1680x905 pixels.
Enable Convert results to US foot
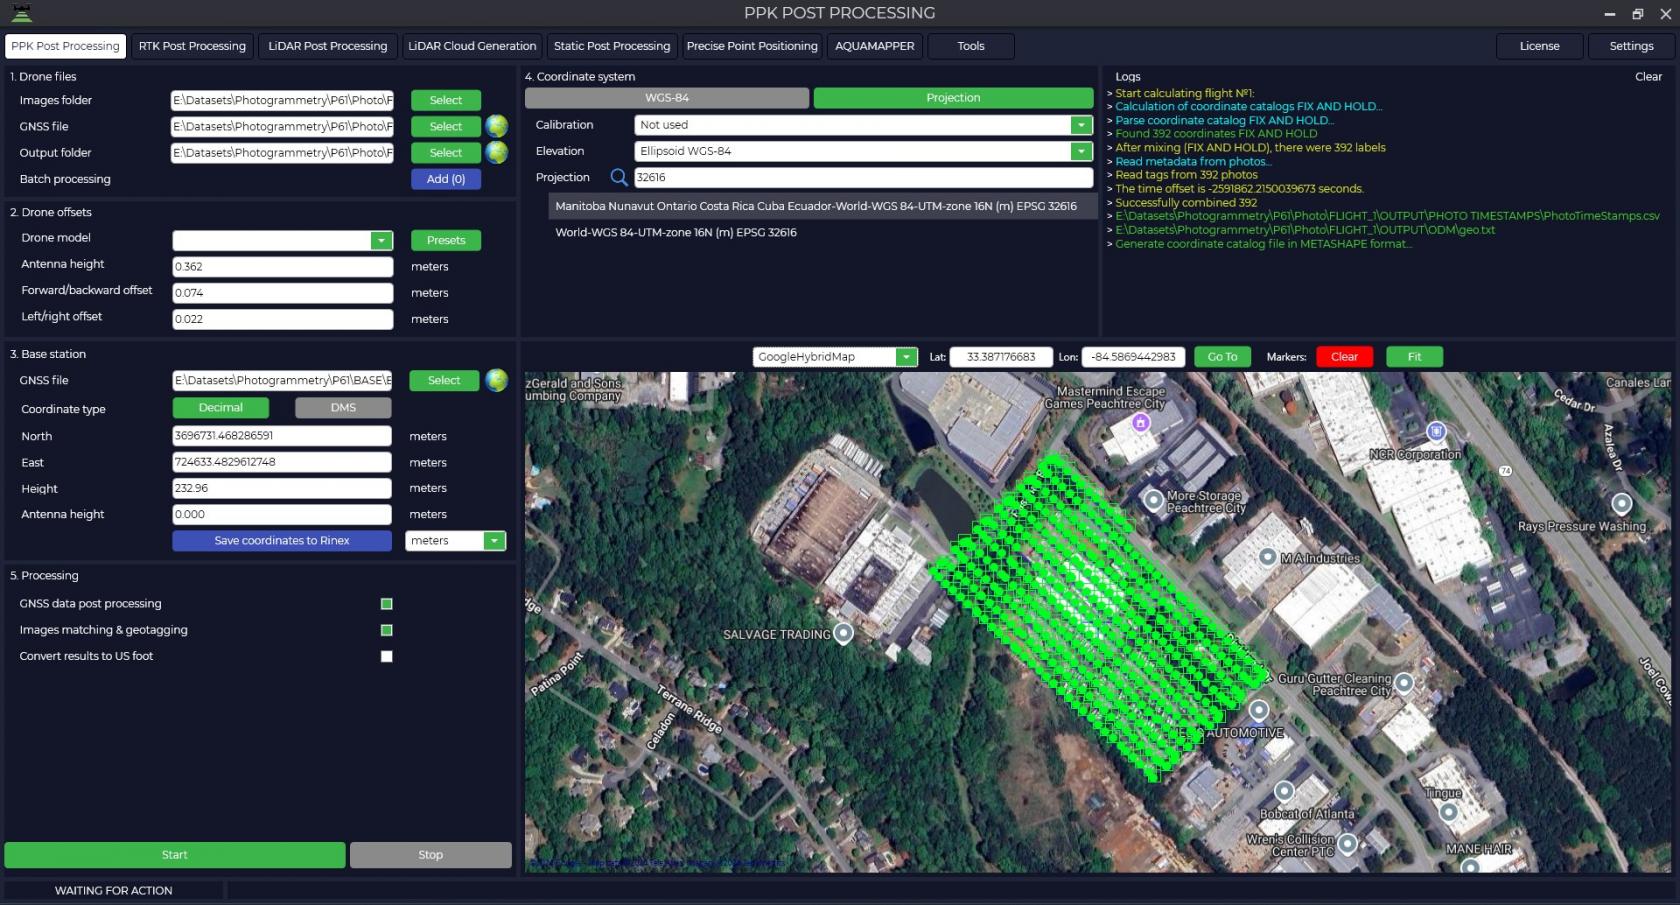[387, 656]
